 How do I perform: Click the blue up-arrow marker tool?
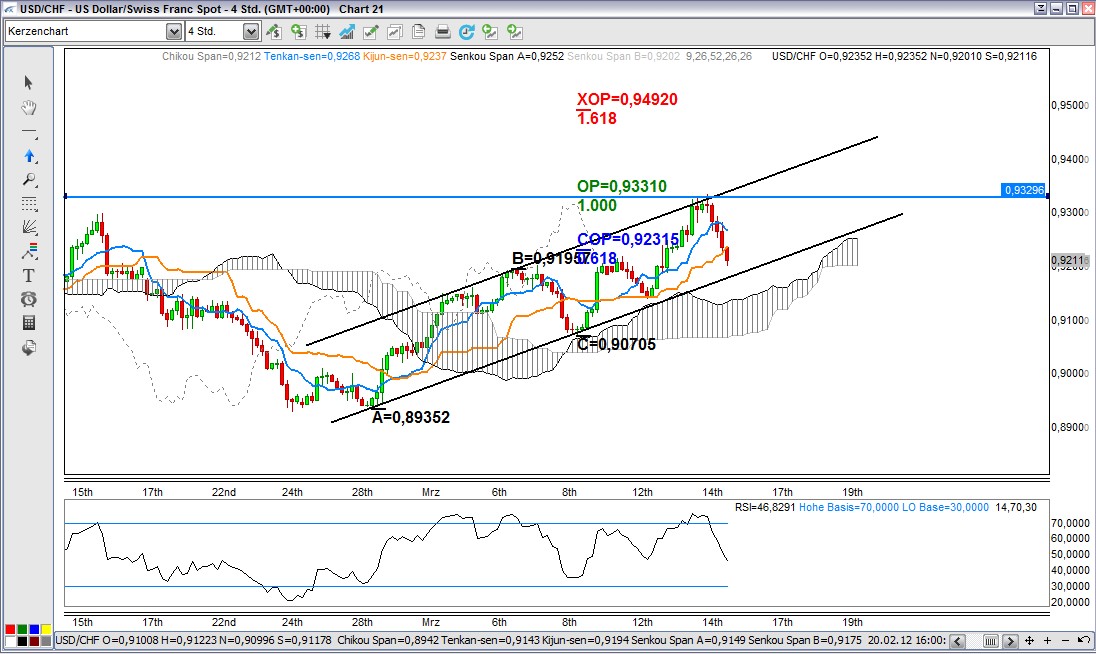(x=29, y=156)
